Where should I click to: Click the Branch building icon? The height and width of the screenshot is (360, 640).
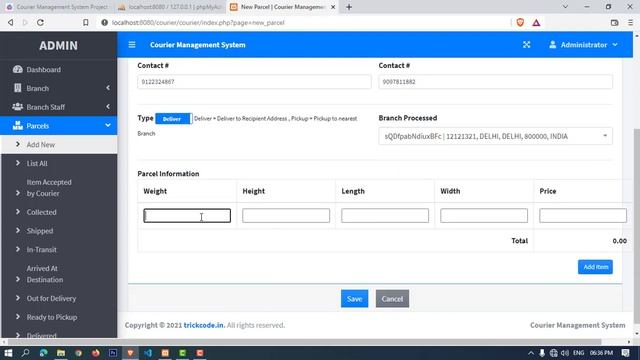coord(18,88)
